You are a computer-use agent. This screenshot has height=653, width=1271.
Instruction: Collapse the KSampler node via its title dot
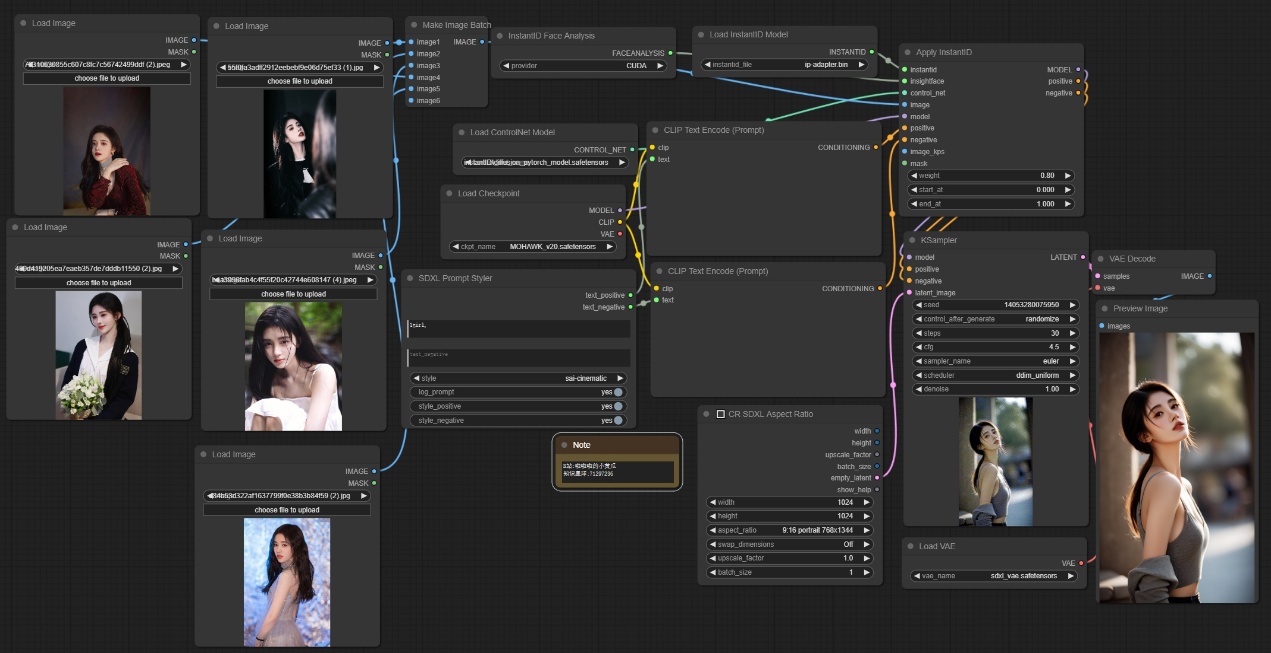pos(912,240)
